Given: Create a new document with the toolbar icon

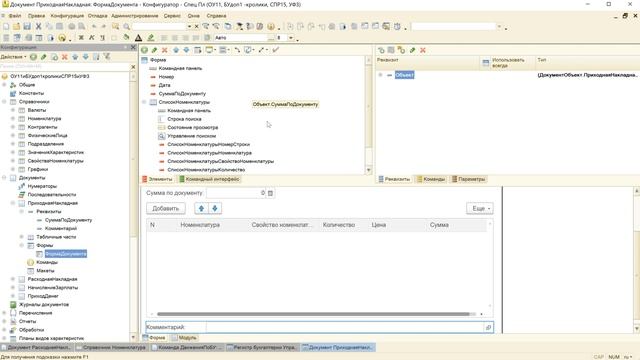Looking at the screenshot, I should tap(6, 27).
